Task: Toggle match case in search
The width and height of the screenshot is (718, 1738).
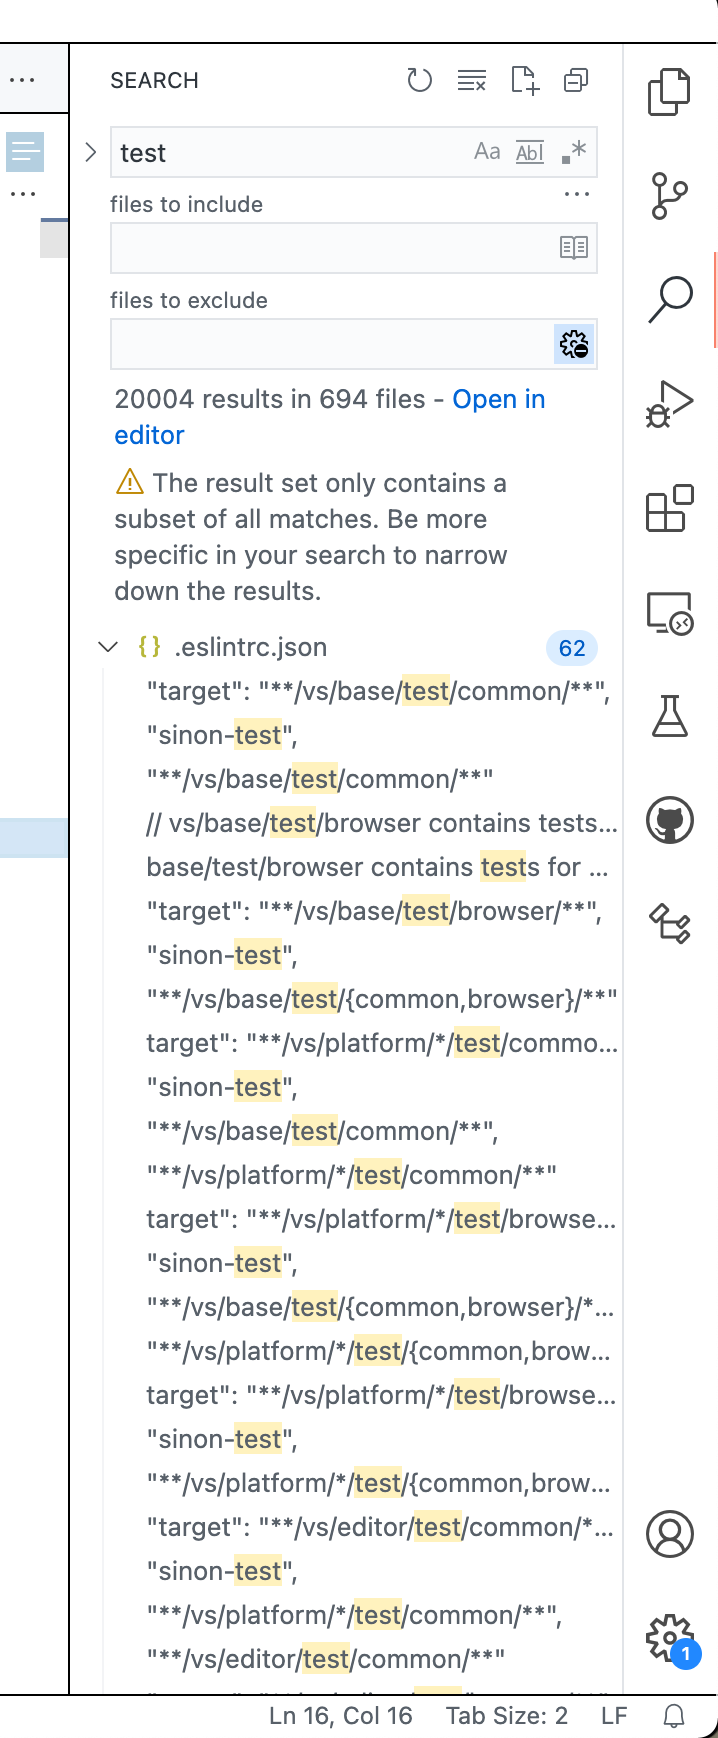Action: pos(488,151)
